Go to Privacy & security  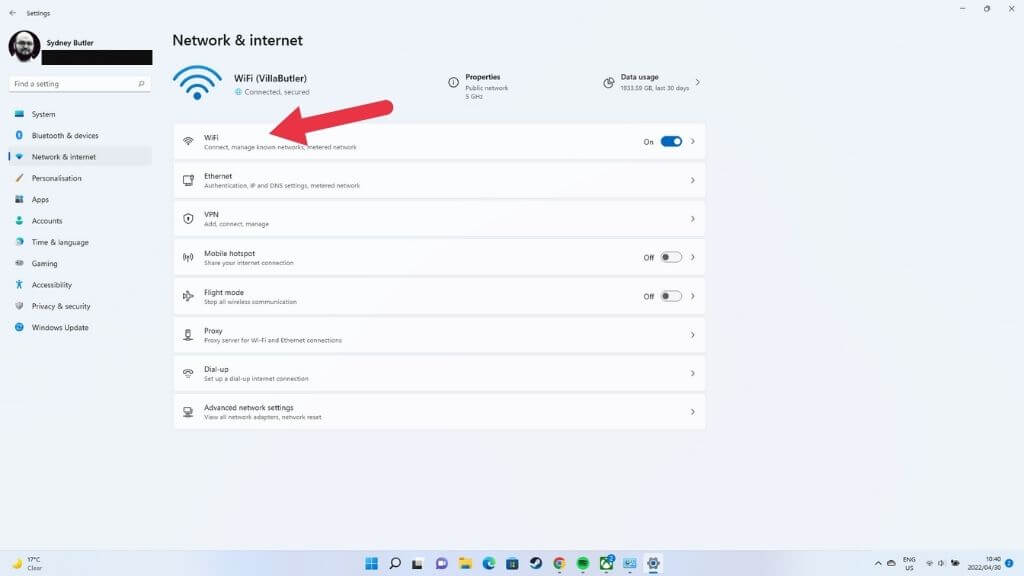pos(80,306)
